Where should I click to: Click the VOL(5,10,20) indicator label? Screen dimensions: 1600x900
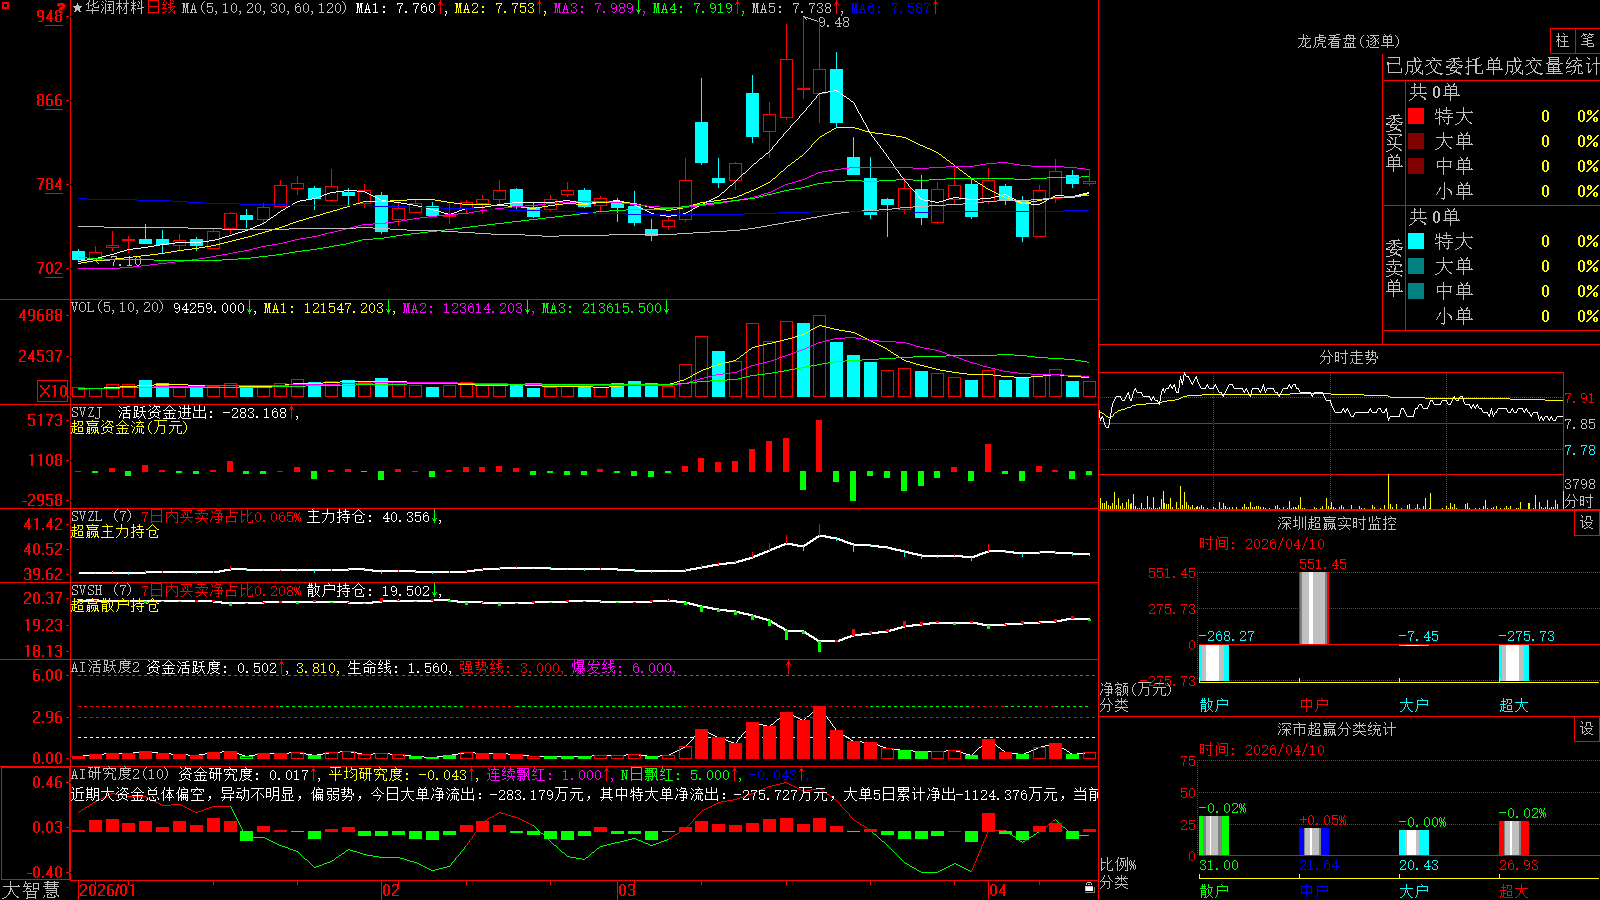[x=117, y=307]
